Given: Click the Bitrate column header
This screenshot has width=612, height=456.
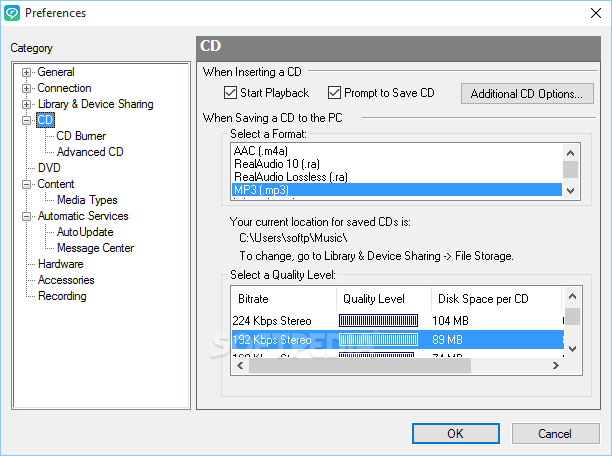Looking at the screenshot, I should click(x=284, y=299).
